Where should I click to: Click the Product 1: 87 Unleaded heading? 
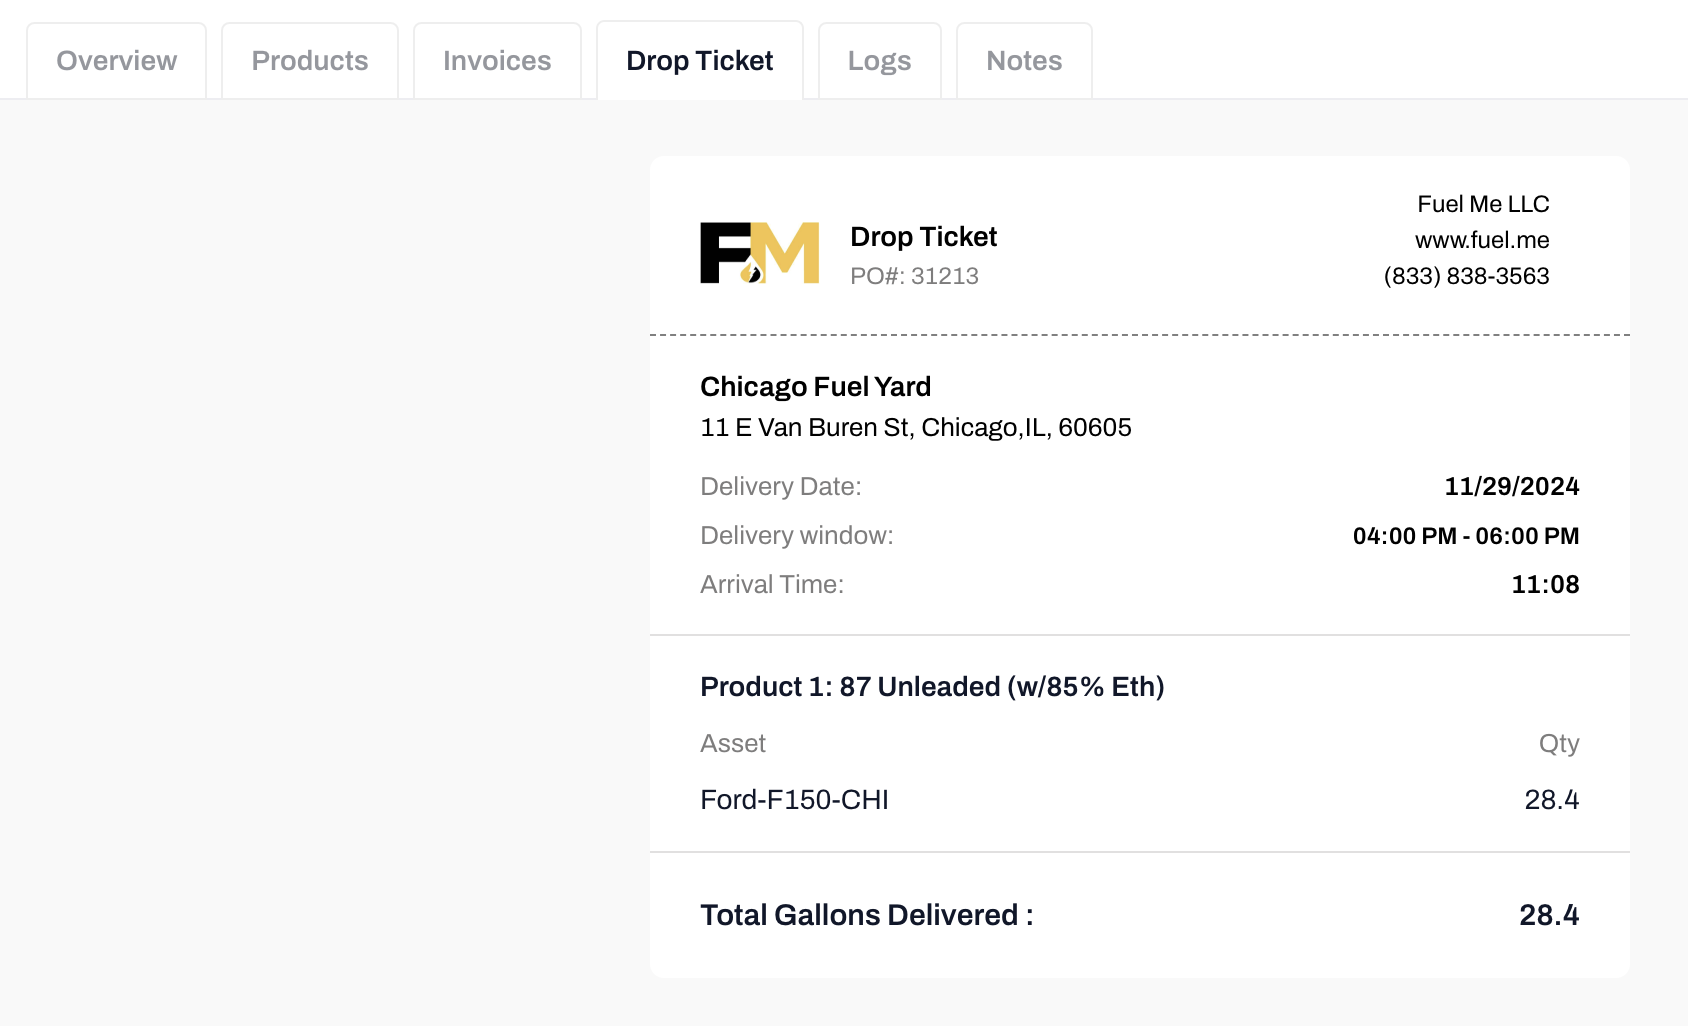(932, 687)
